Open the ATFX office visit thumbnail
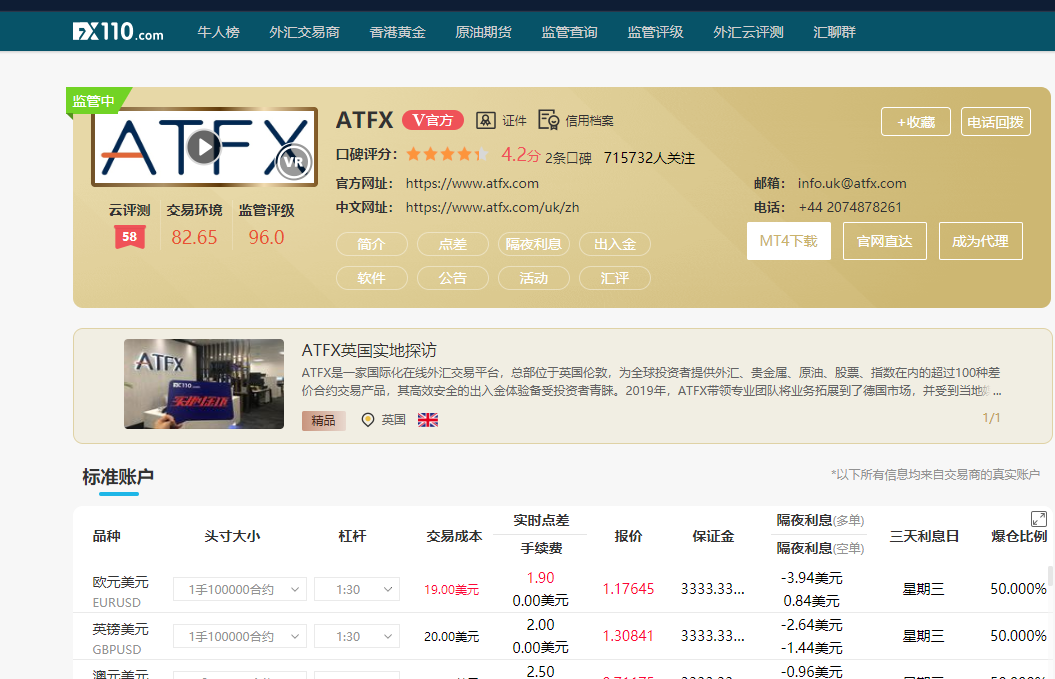This screenshot has width=1055, height=679. (x=204, y=384)
